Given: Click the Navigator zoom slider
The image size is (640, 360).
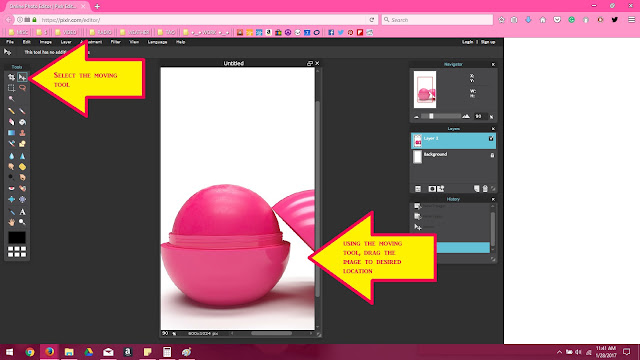Looking at the screenshot, I should pyautogui.click(x=440, y=116).
